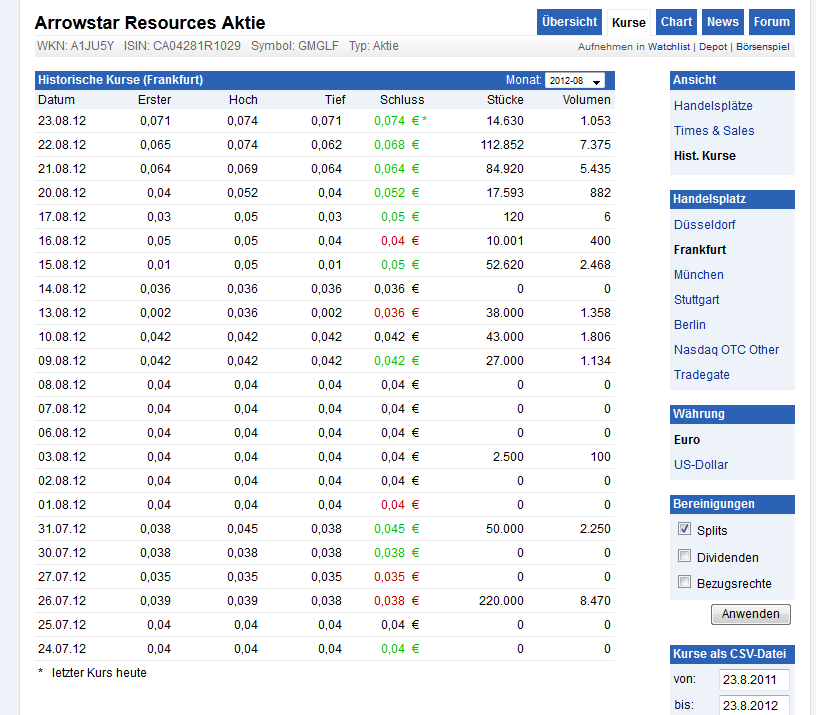This screenshot has height=715, width=816.
Task: Check the Bezugsrechte option
Action: [684, 580]
